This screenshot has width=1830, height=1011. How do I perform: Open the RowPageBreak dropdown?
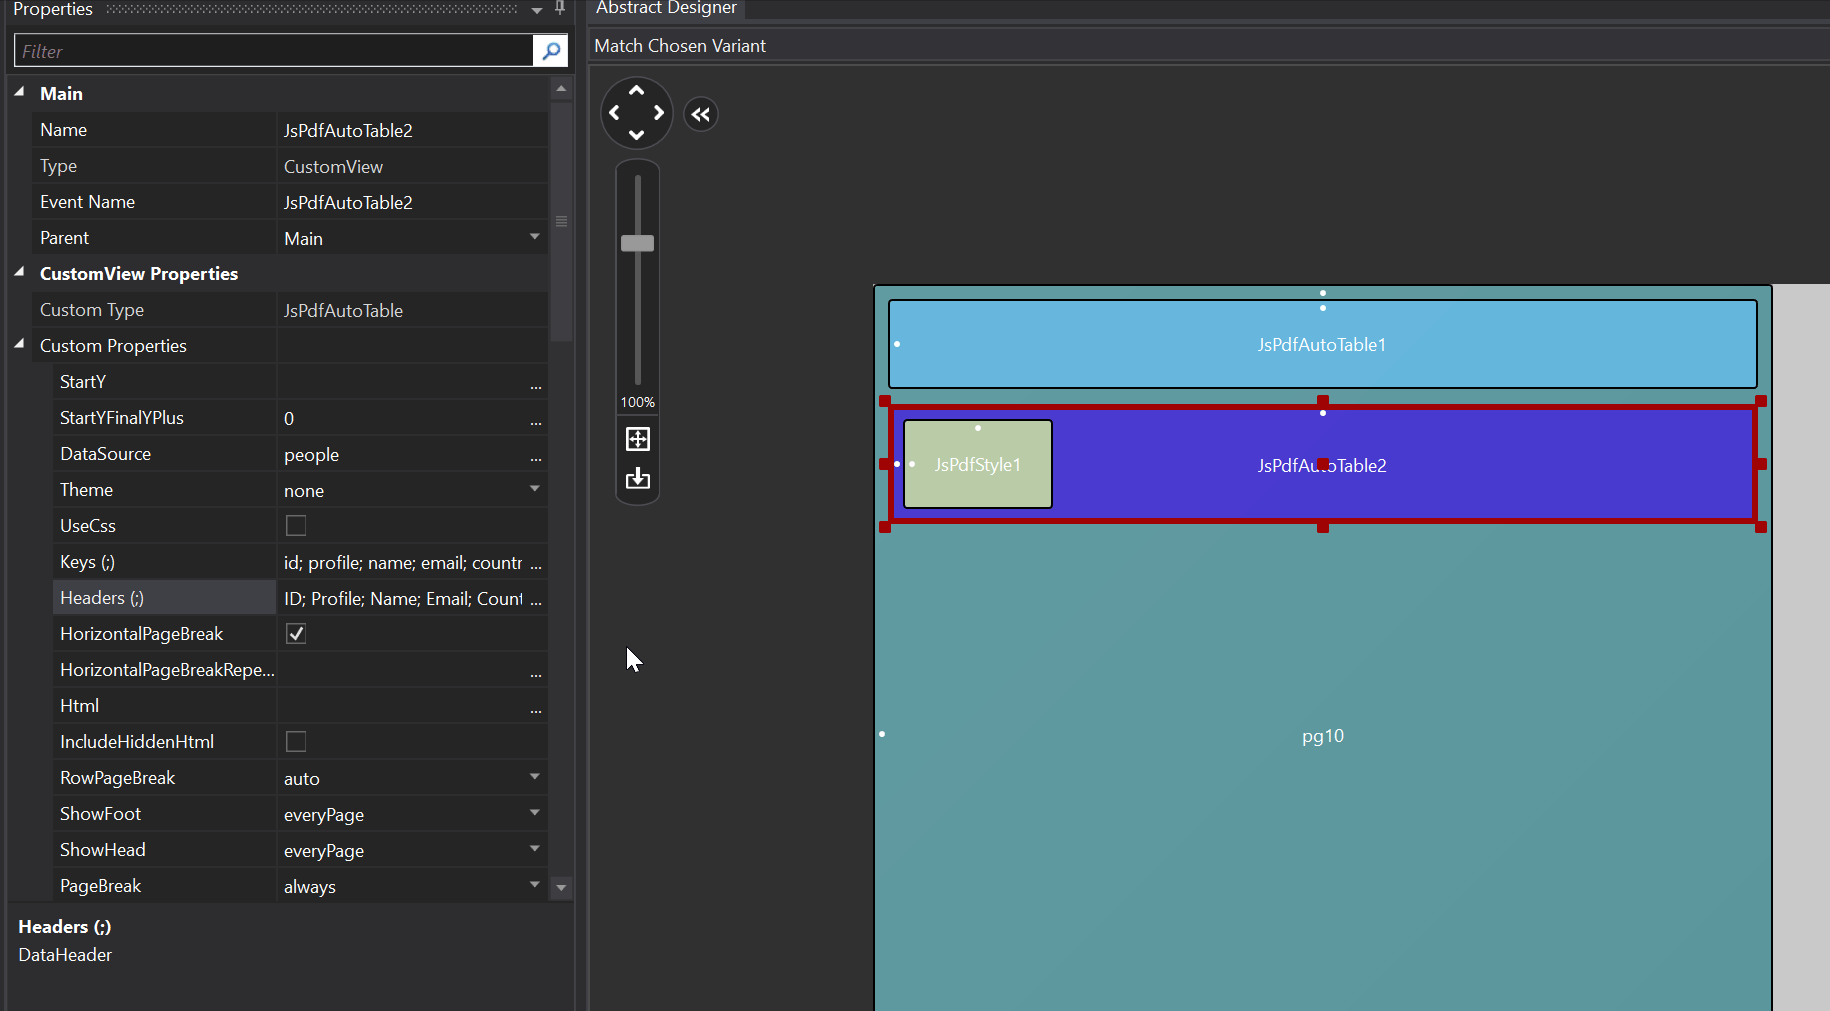pyautogui.click(x=535, y=778)
